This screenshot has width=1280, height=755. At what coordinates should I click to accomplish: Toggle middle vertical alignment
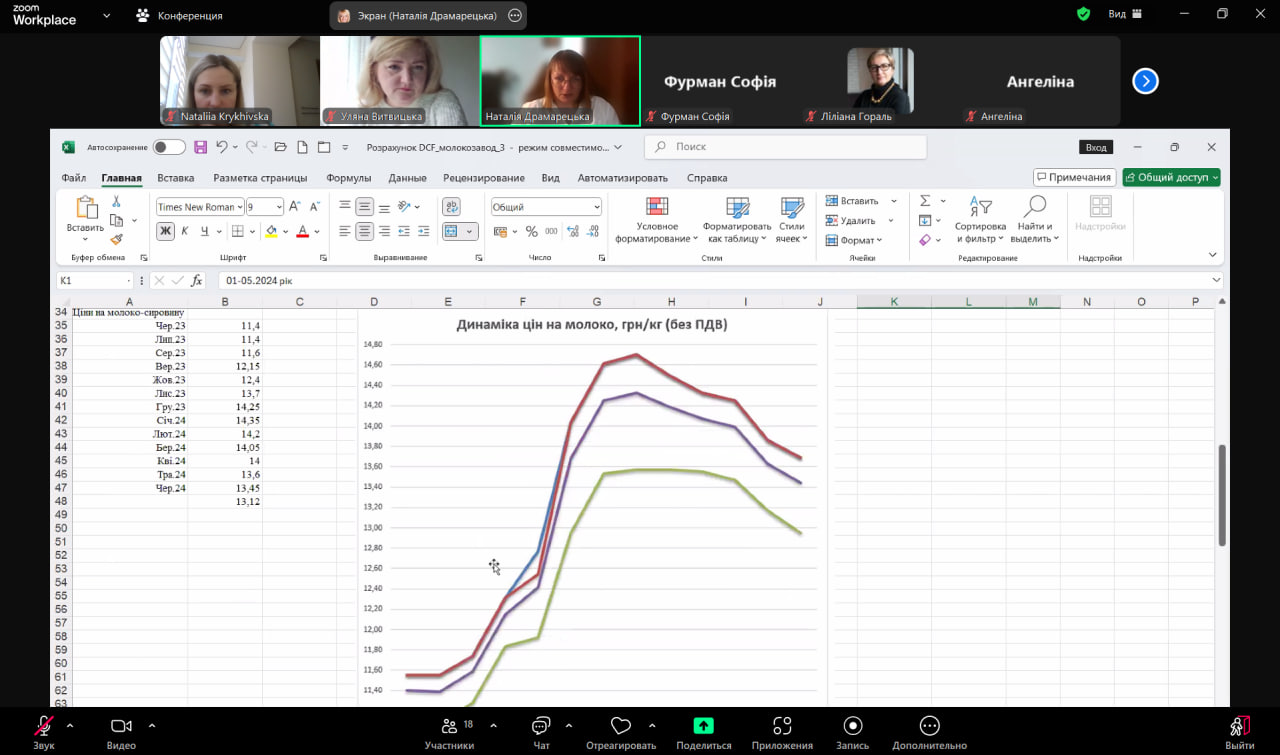pos(365,207)
